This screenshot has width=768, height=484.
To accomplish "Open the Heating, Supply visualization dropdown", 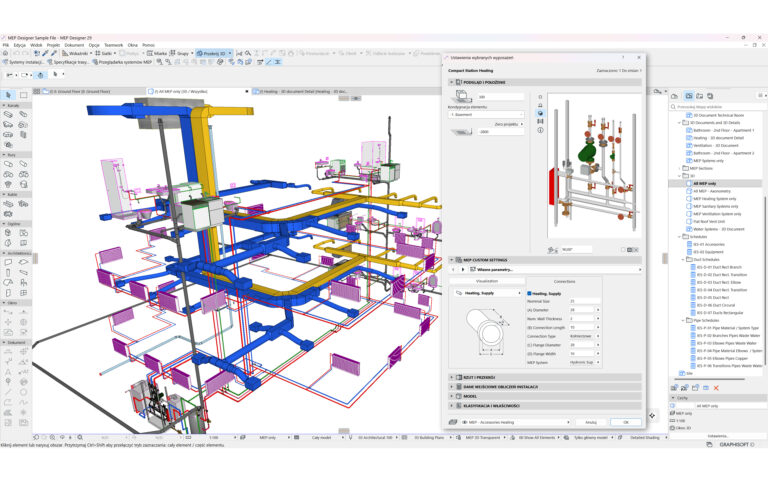I will coord(487,293).
